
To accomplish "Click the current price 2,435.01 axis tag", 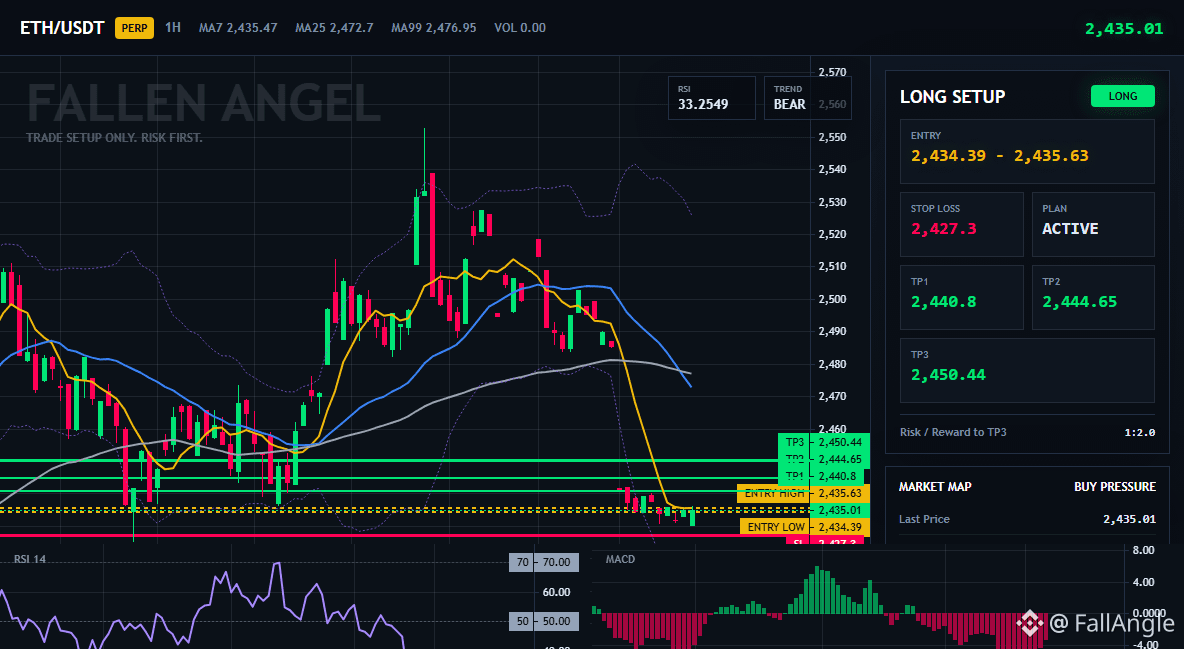I will click(840, 510).
